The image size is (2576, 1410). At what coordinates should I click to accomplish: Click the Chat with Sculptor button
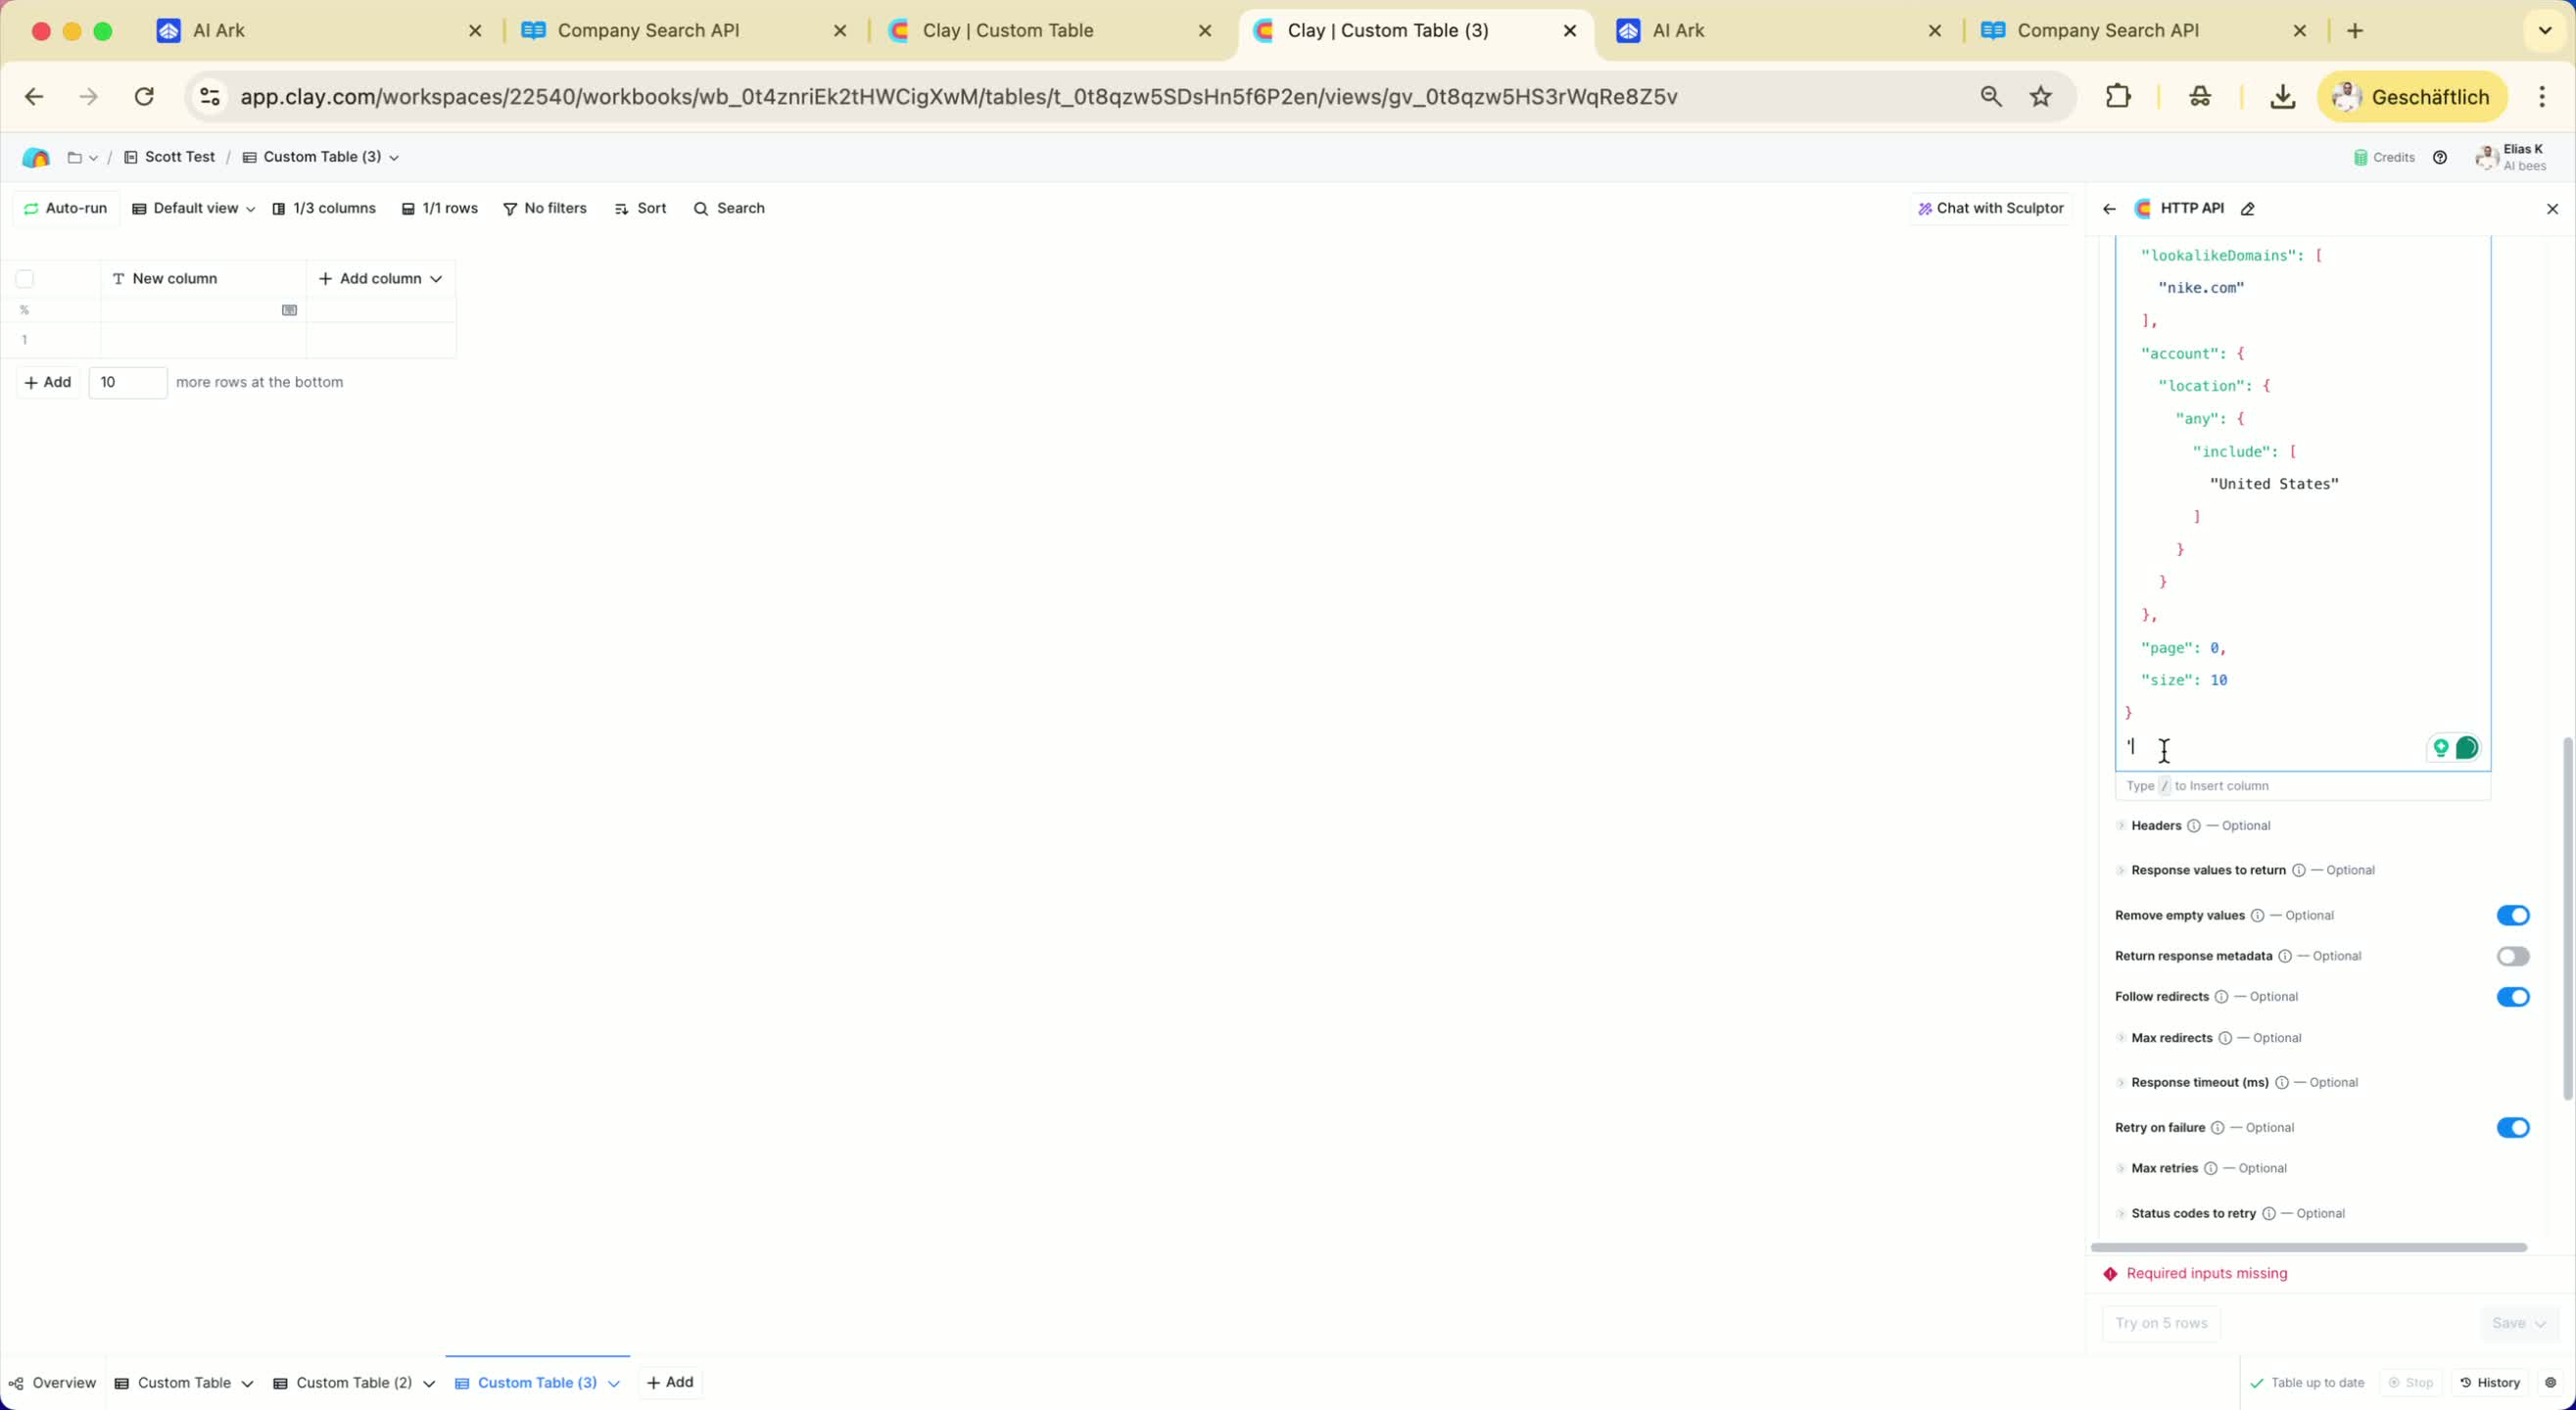(1990, 208)
